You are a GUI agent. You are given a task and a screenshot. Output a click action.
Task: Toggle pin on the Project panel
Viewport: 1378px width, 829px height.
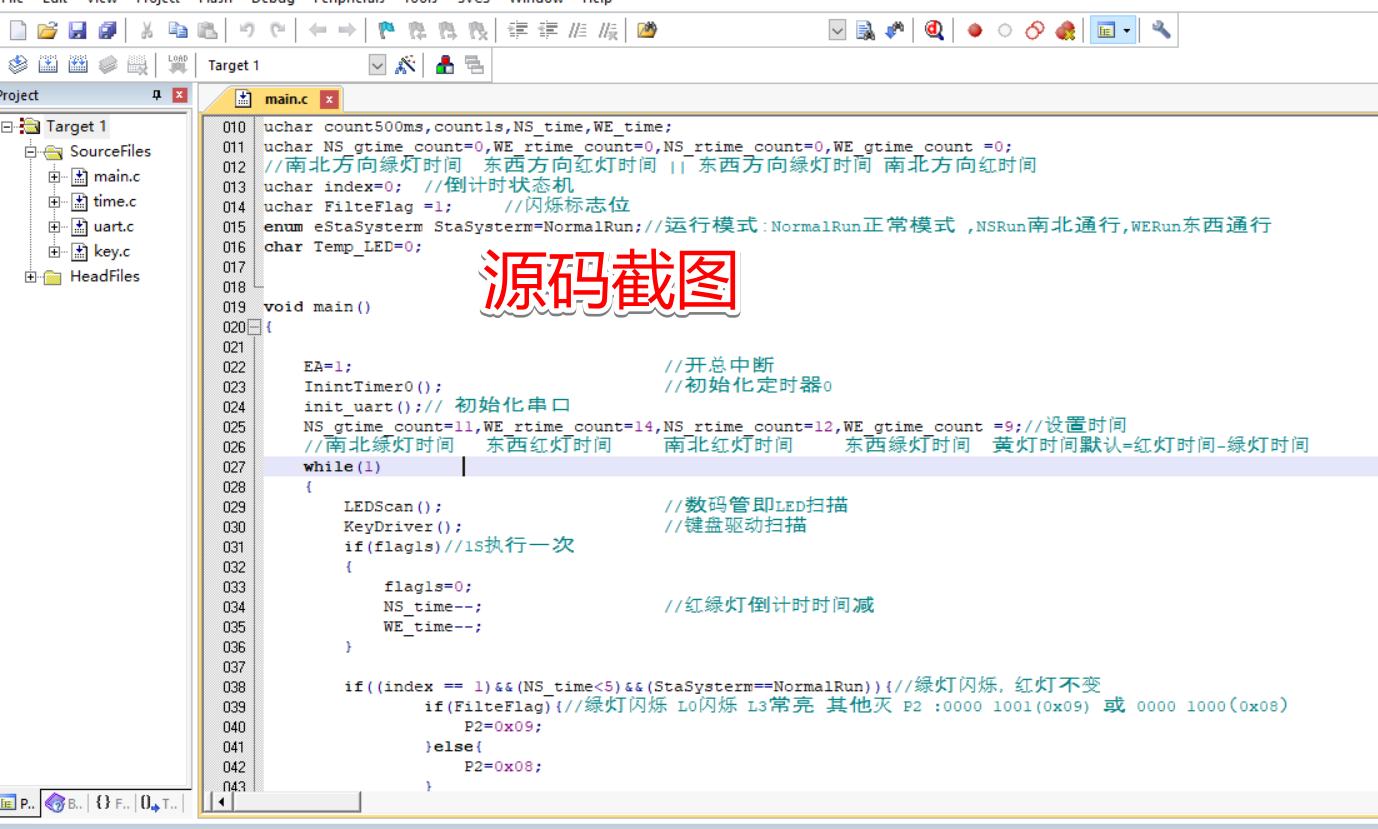tap(156, 95)
